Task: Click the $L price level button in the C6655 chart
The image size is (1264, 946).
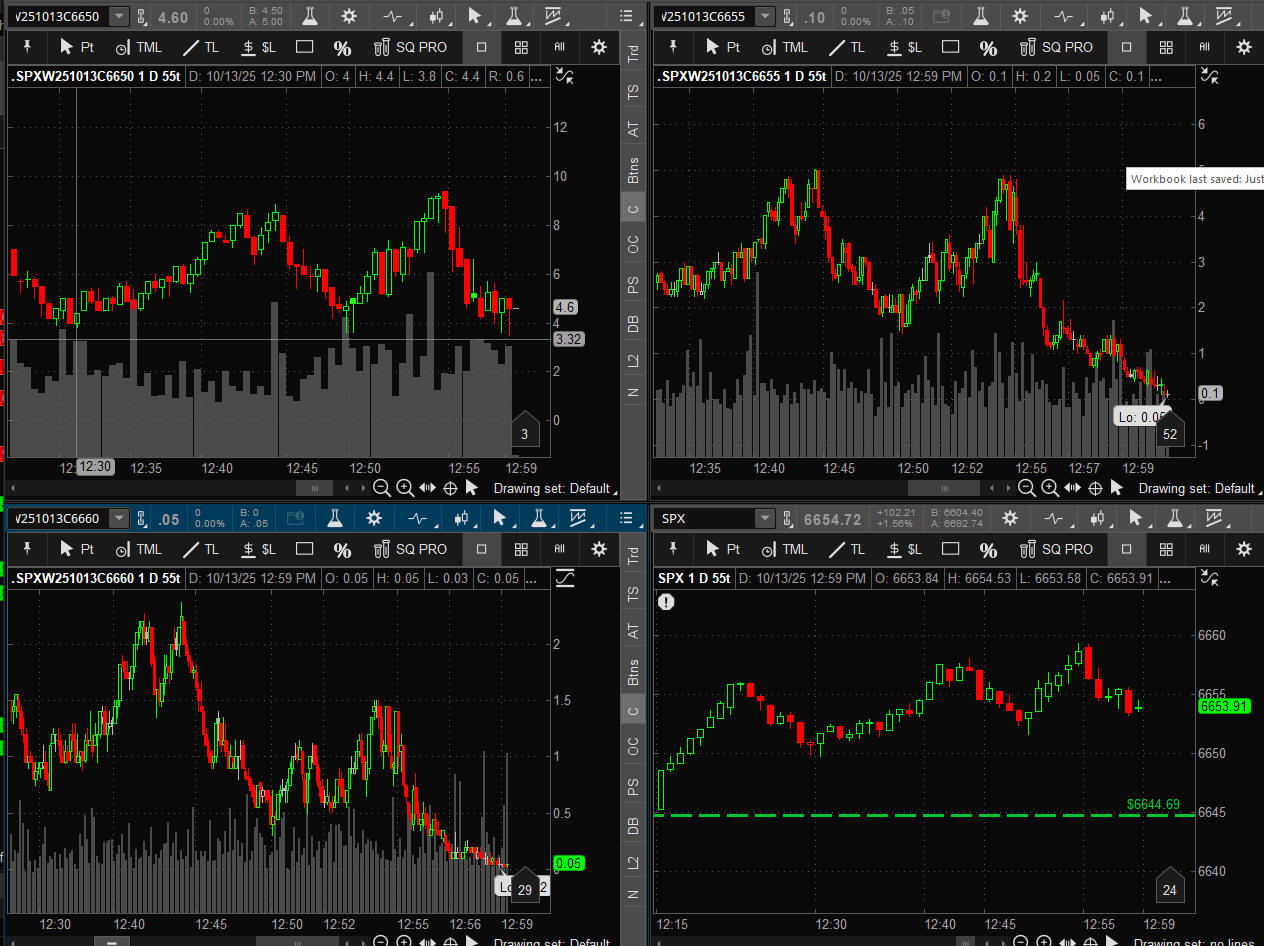Action: pos(904,47)
